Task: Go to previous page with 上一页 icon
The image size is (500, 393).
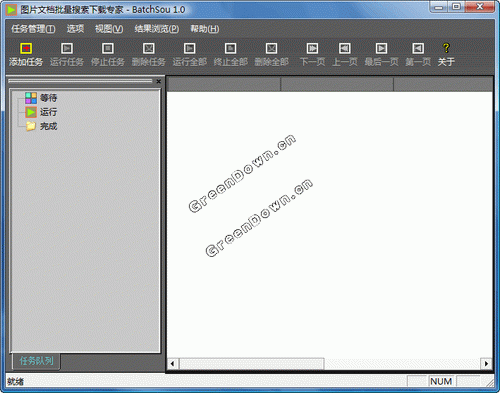Action: tap(345, 49)
